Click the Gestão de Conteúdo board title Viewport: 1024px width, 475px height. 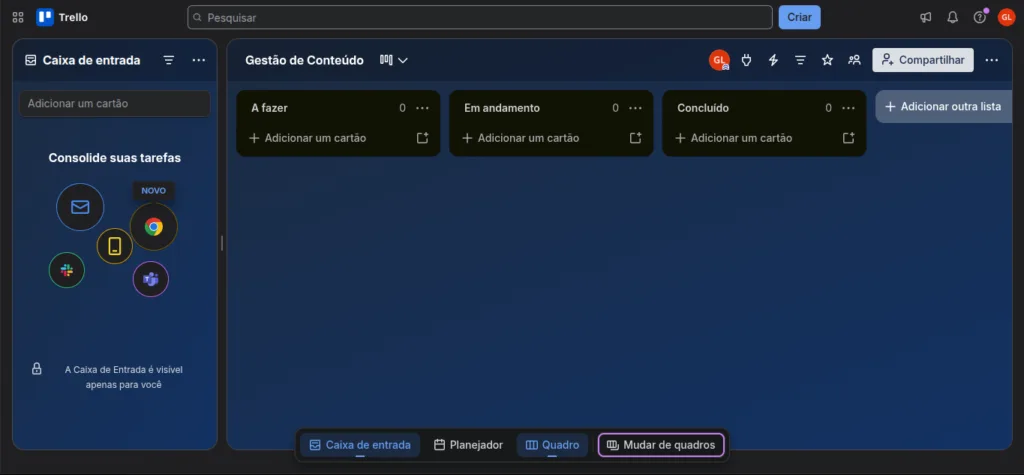click(304, 60)
